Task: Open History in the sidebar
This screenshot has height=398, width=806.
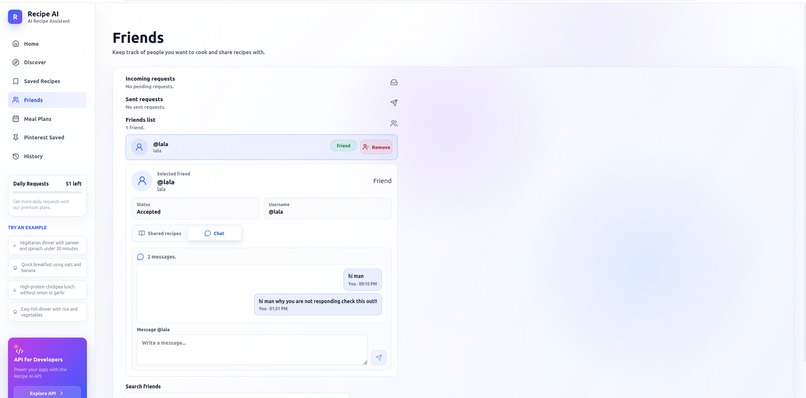Action: click(x=47, y=156)
